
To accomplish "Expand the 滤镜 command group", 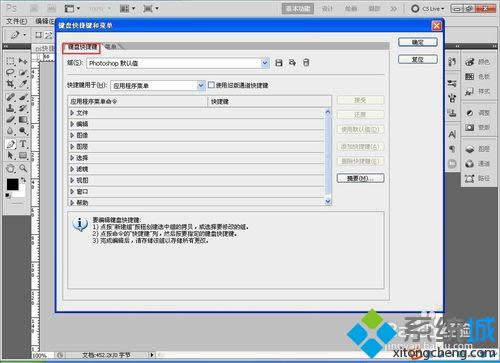I will [x=72, y=169].
